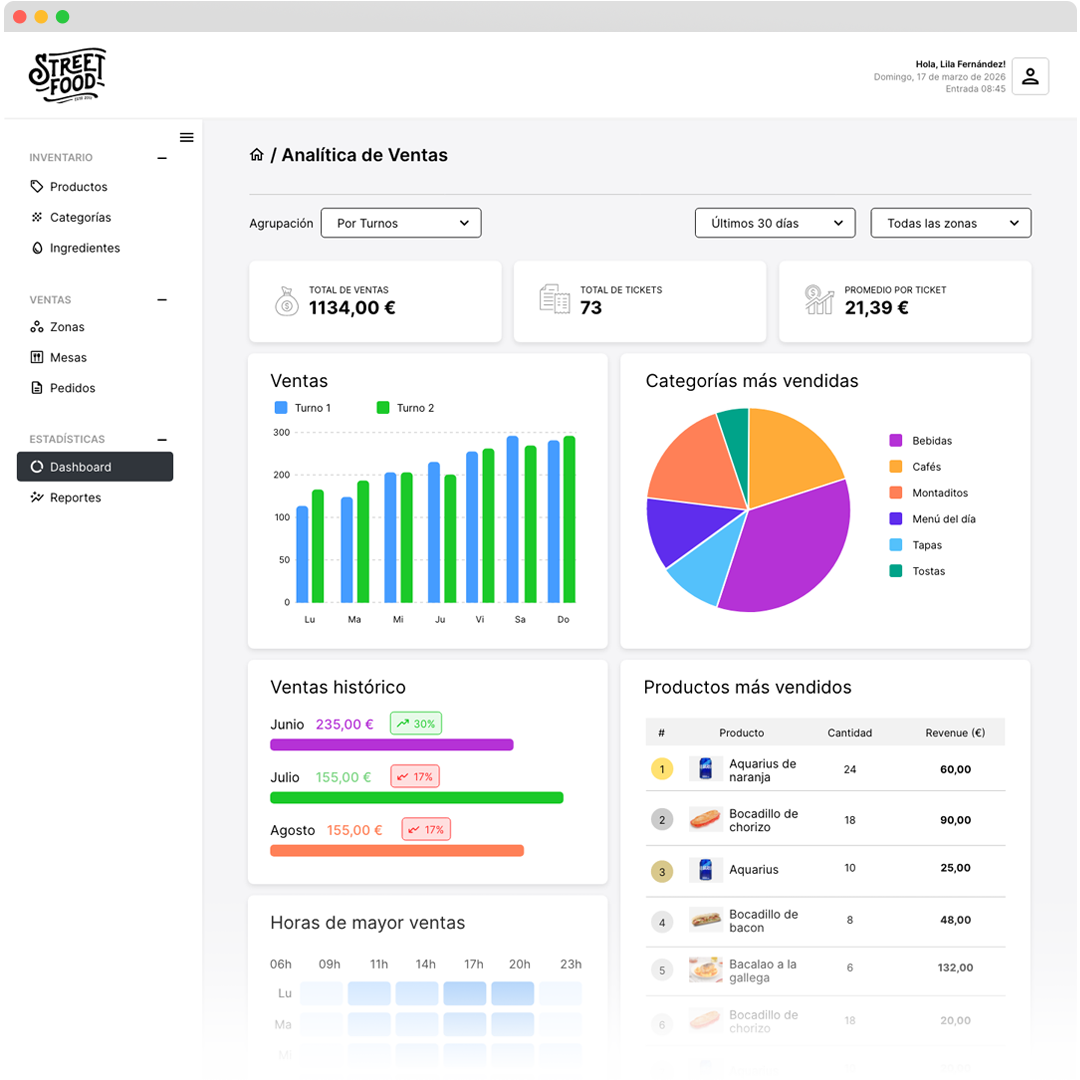Toggle Bebidas legend in pie chart
Viewport: 1080px width, 1080px height.
(x=920, y=441)
